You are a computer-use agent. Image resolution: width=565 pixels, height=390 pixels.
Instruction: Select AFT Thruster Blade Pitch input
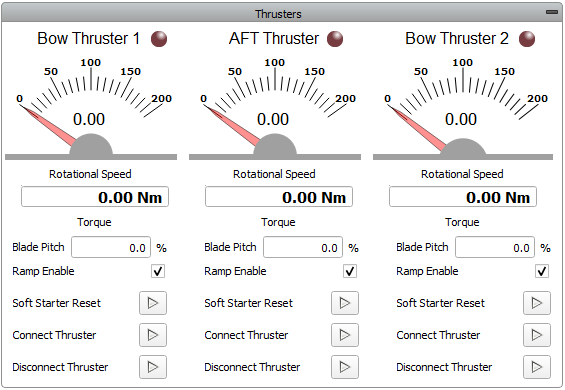303,247
